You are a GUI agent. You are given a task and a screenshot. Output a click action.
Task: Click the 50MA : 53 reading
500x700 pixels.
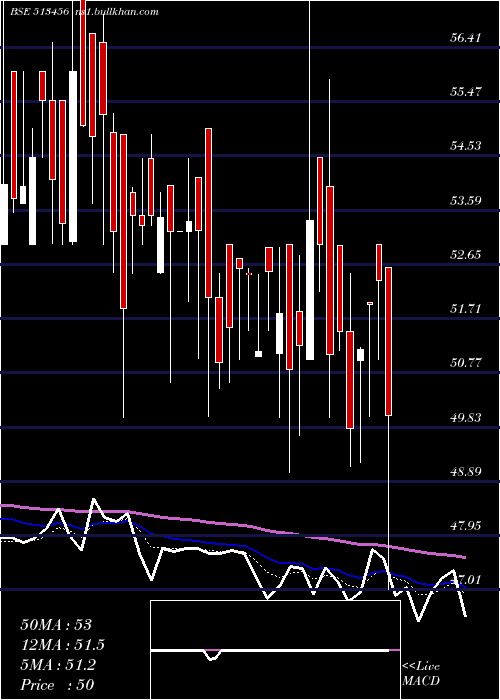(x=56, y=625)
